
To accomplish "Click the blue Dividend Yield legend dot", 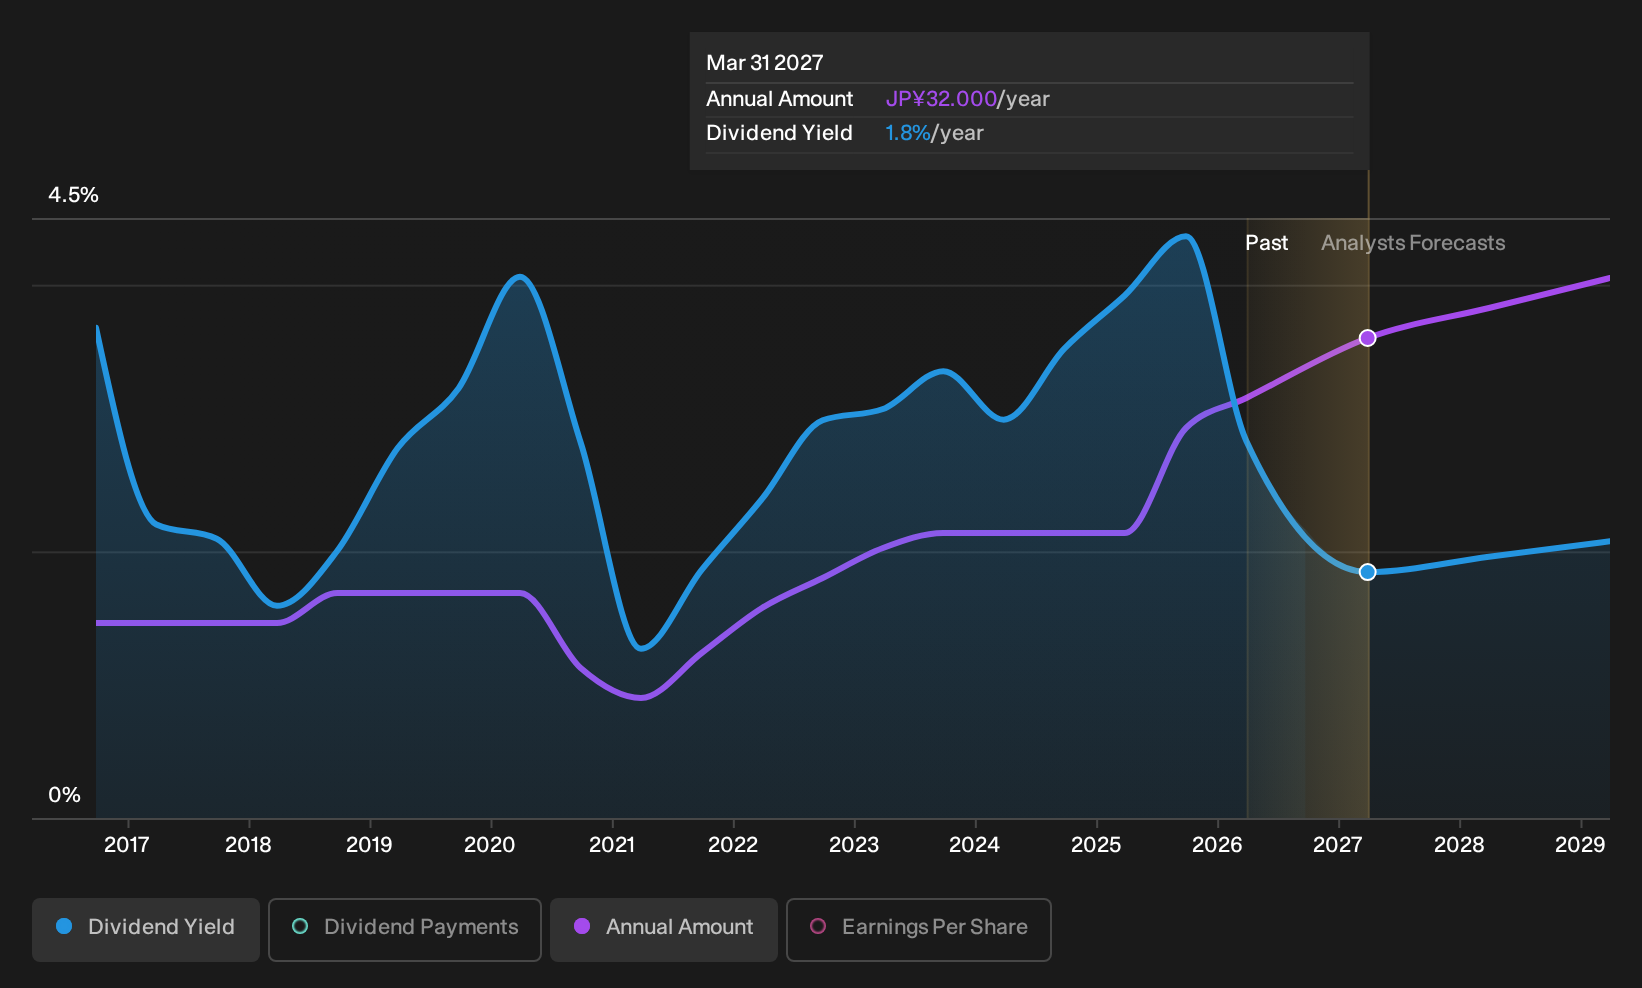I will 64,926.
